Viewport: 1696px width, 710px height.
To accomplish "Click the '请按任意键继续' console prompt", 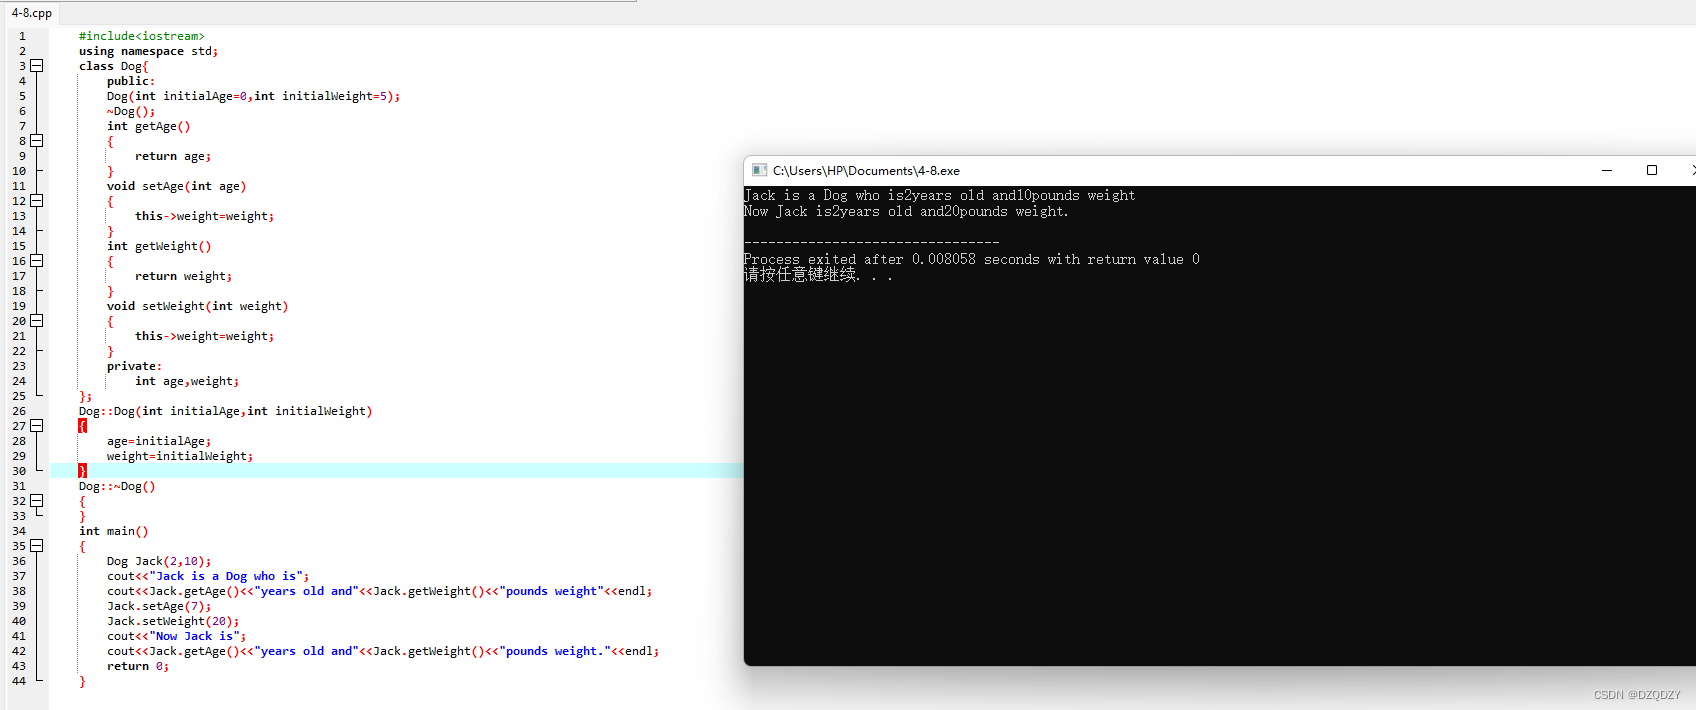I will tap(818, 275).
